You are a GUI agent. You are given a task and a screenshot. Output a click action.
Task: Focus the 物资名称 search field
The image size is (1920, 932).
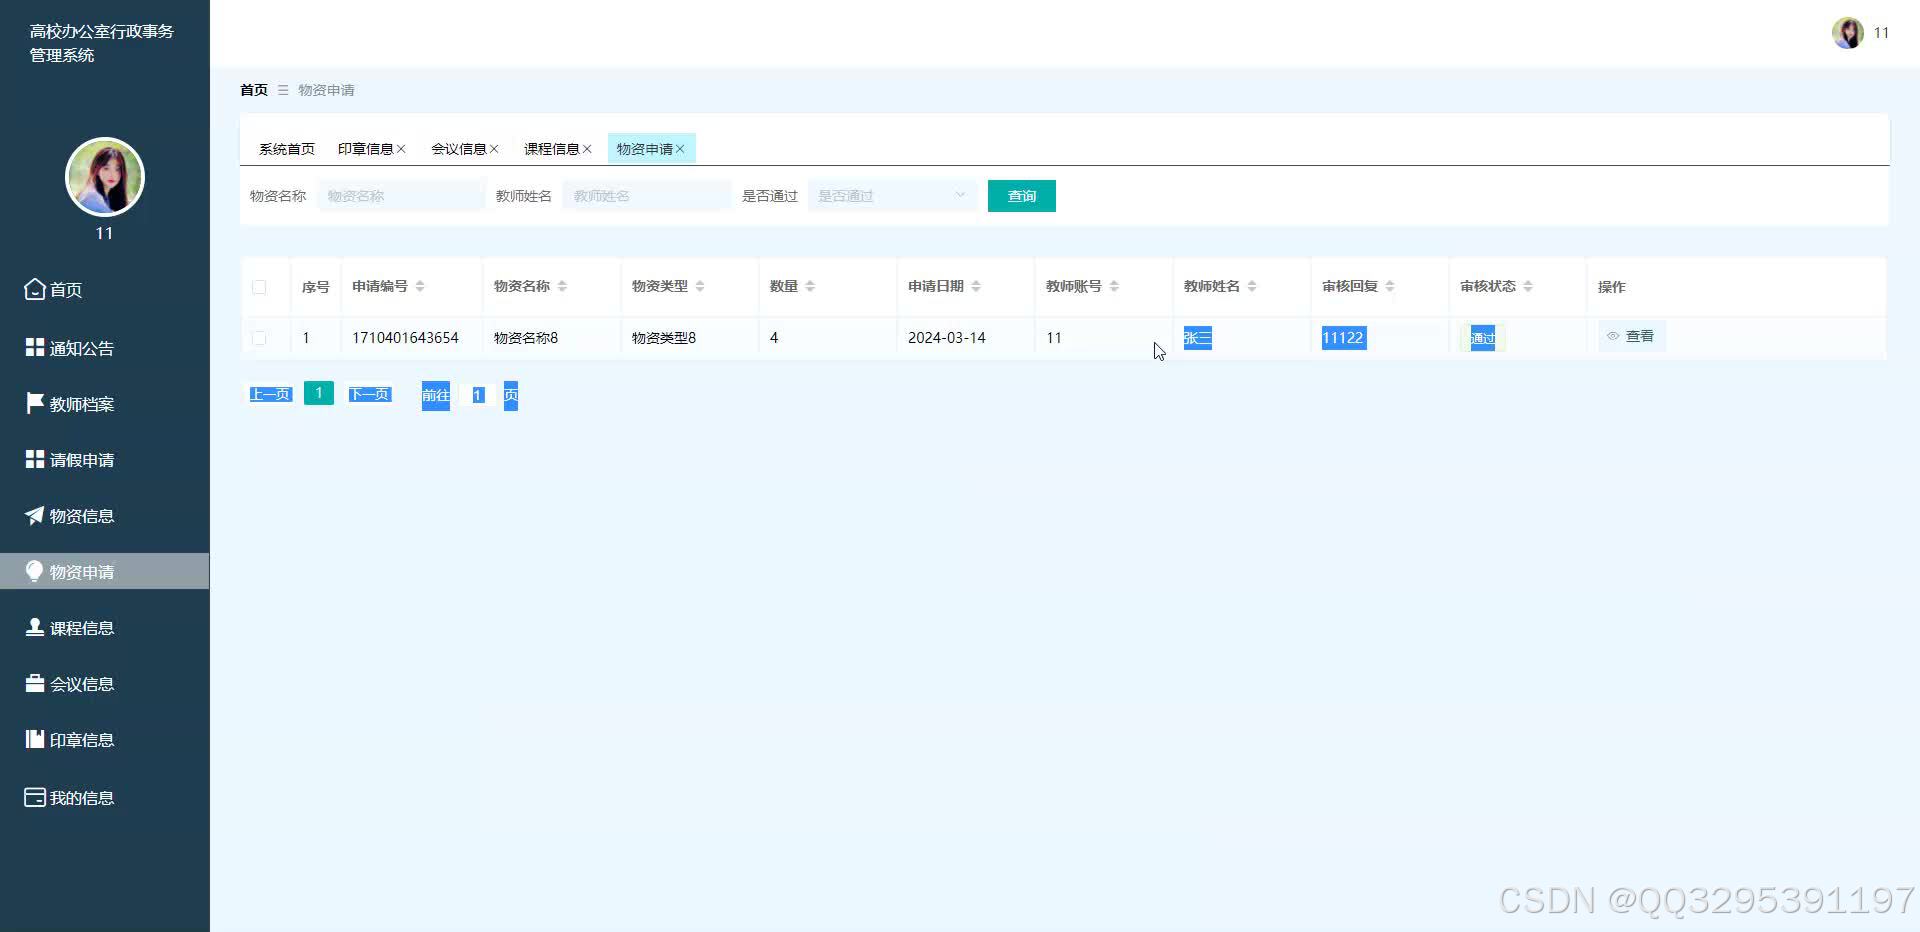coord(401,196)
